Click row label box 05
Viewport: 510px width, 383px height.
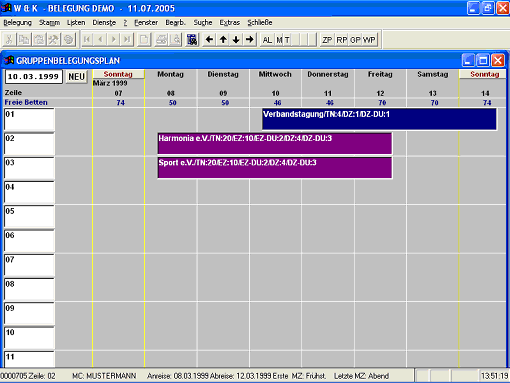[x=29, y=216]
